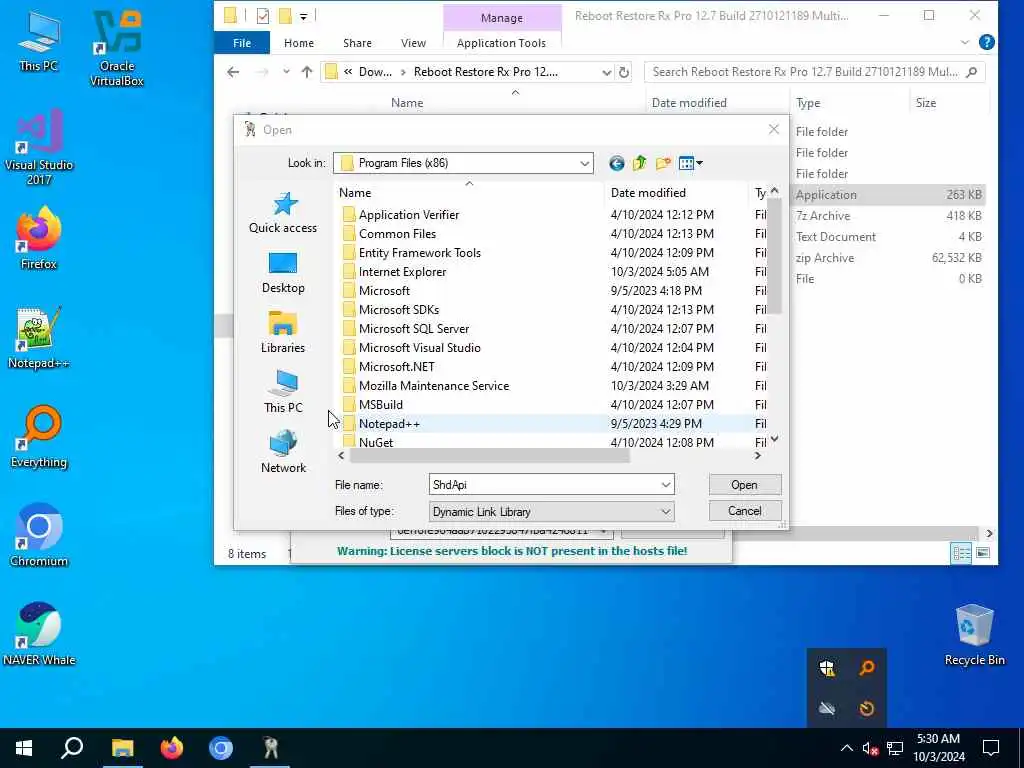1024x768 pixels.
Task: Click the Explorer search box
Action: (x=814, y=72)
